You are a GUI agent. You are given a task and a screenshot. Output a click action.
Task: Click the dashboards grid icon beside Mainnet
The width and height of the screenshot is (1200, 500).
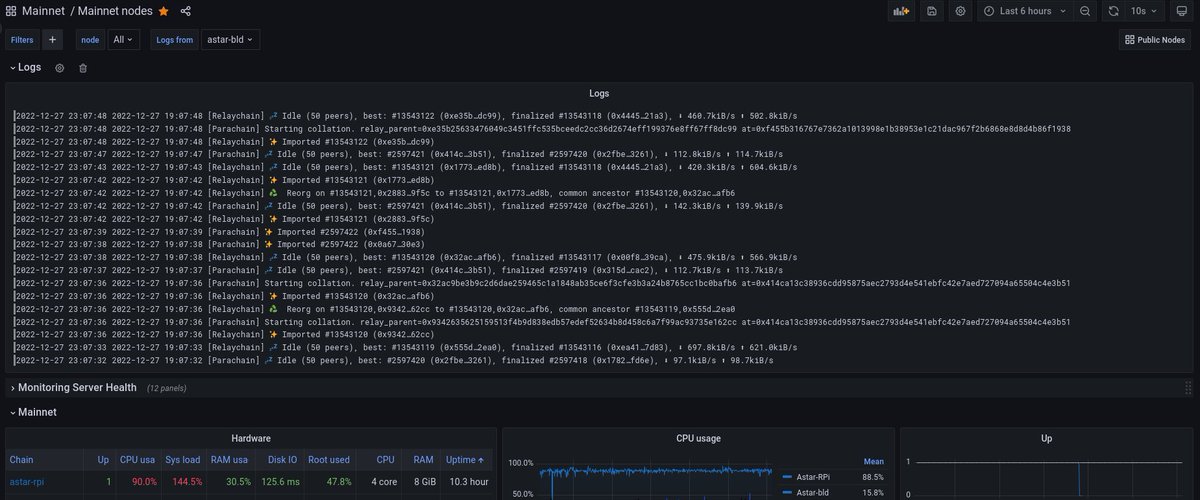12,11
